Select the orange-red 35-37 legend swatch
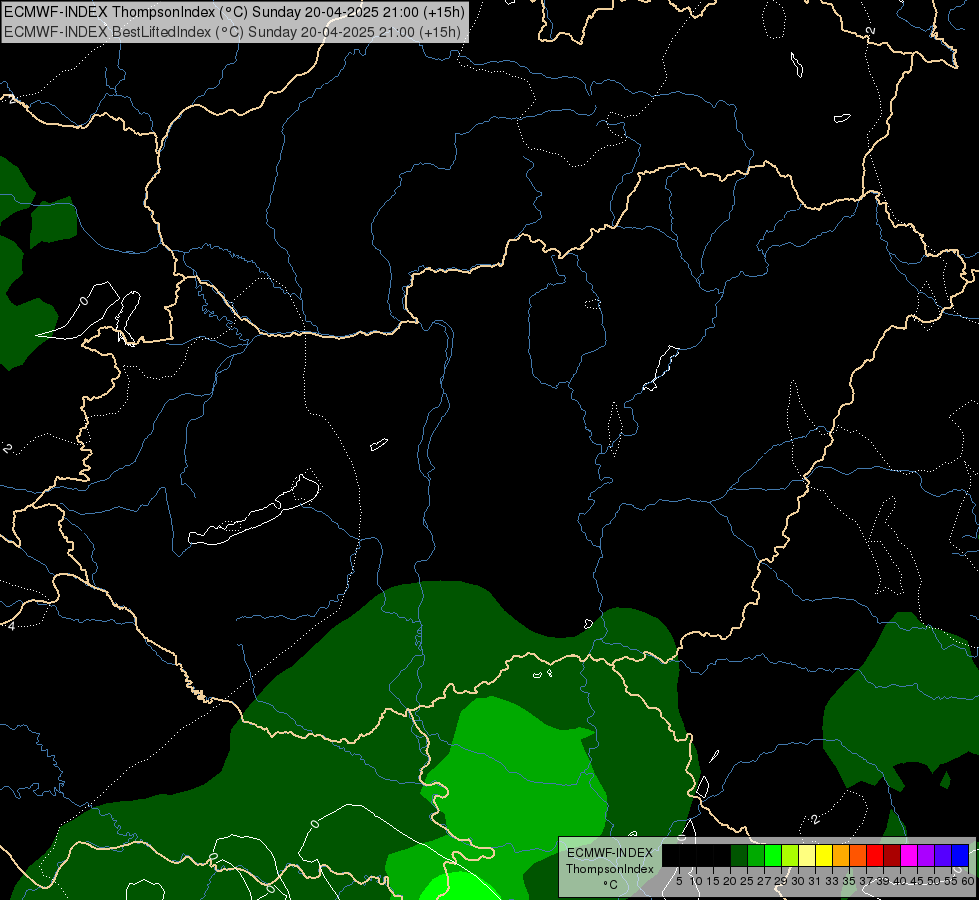 858,855
